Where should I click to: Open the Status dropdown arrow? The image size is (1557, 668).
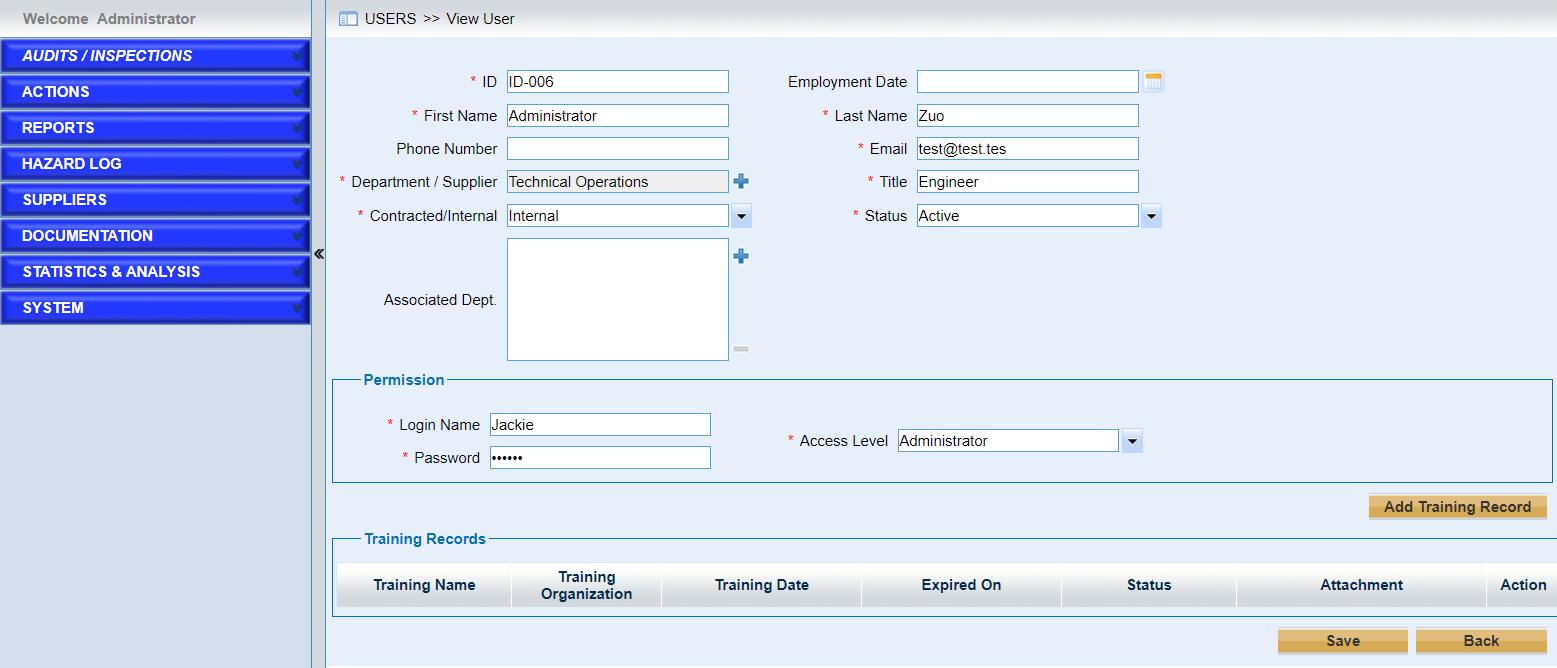[x=1151, y=216]
